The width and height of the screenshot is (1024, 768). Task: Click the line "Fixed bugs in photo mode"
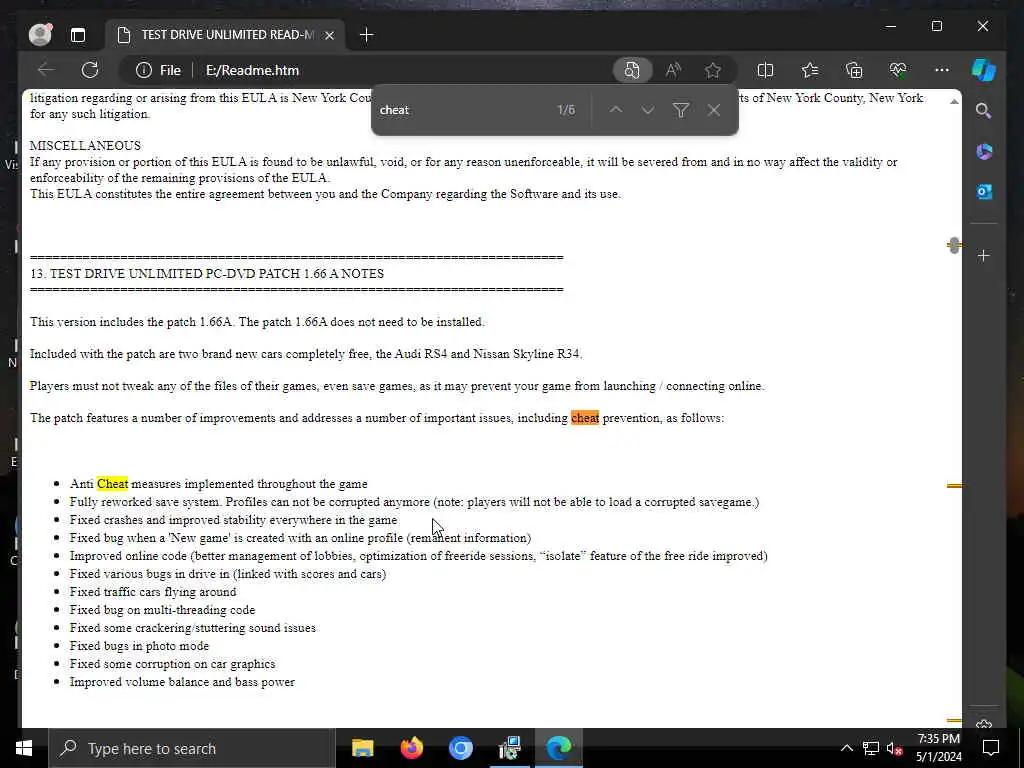click(139, 646)
